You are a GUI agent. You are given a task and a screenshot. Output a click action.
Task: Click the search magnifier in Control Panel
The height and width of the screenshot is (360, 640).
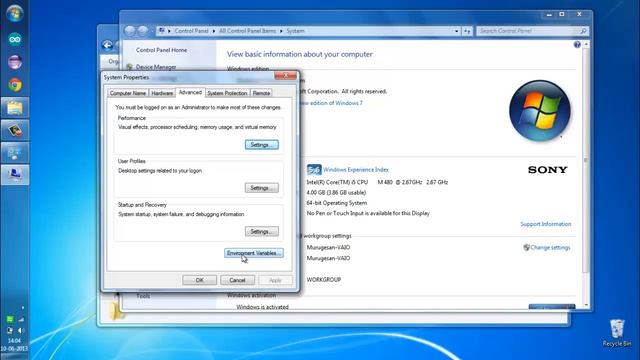coord(583,31)
